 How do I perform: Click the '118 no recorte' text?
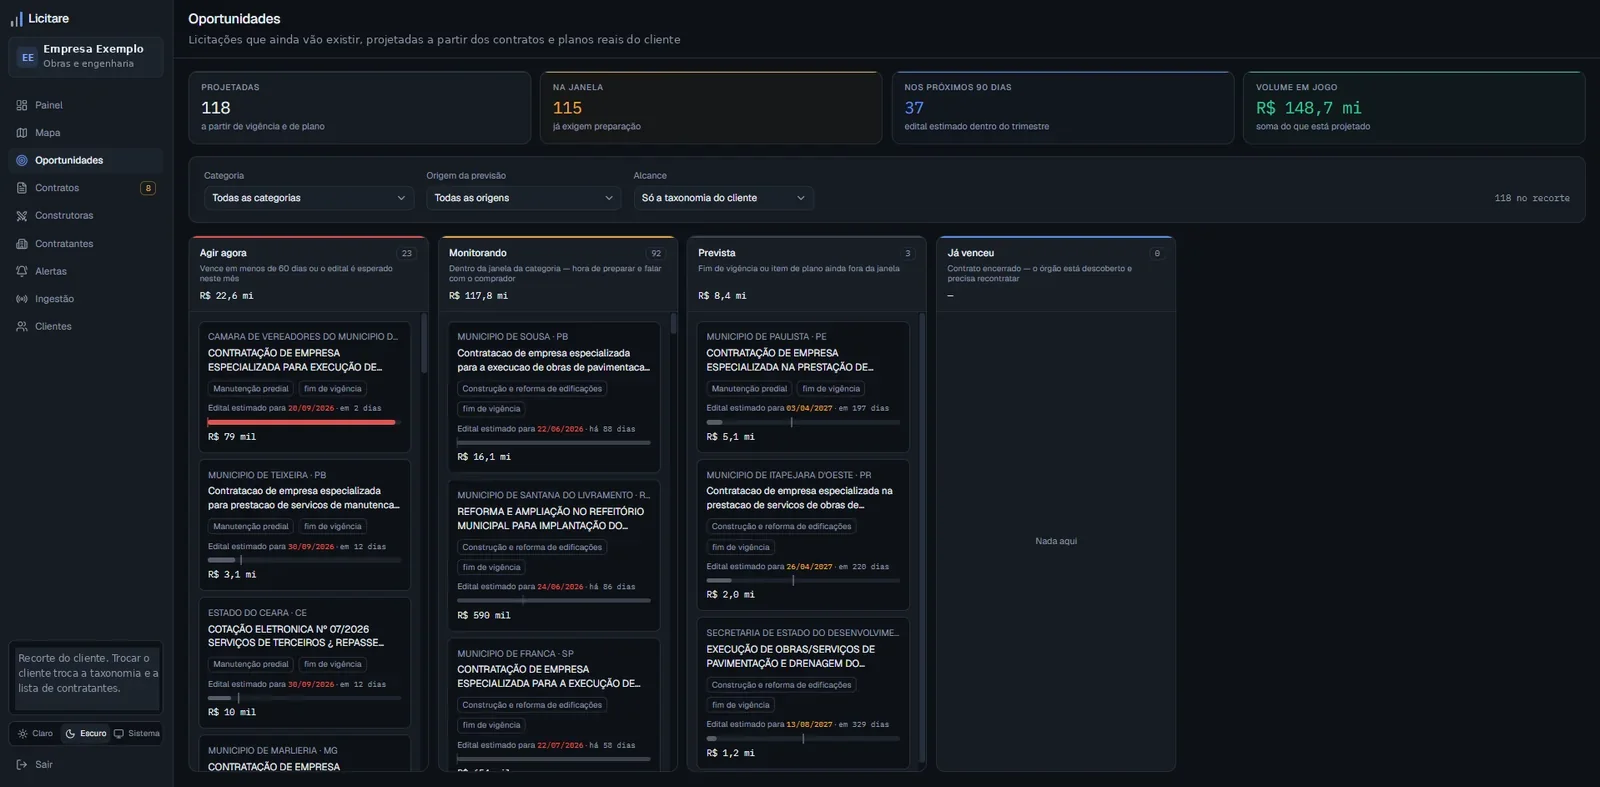pos(1532,198)
